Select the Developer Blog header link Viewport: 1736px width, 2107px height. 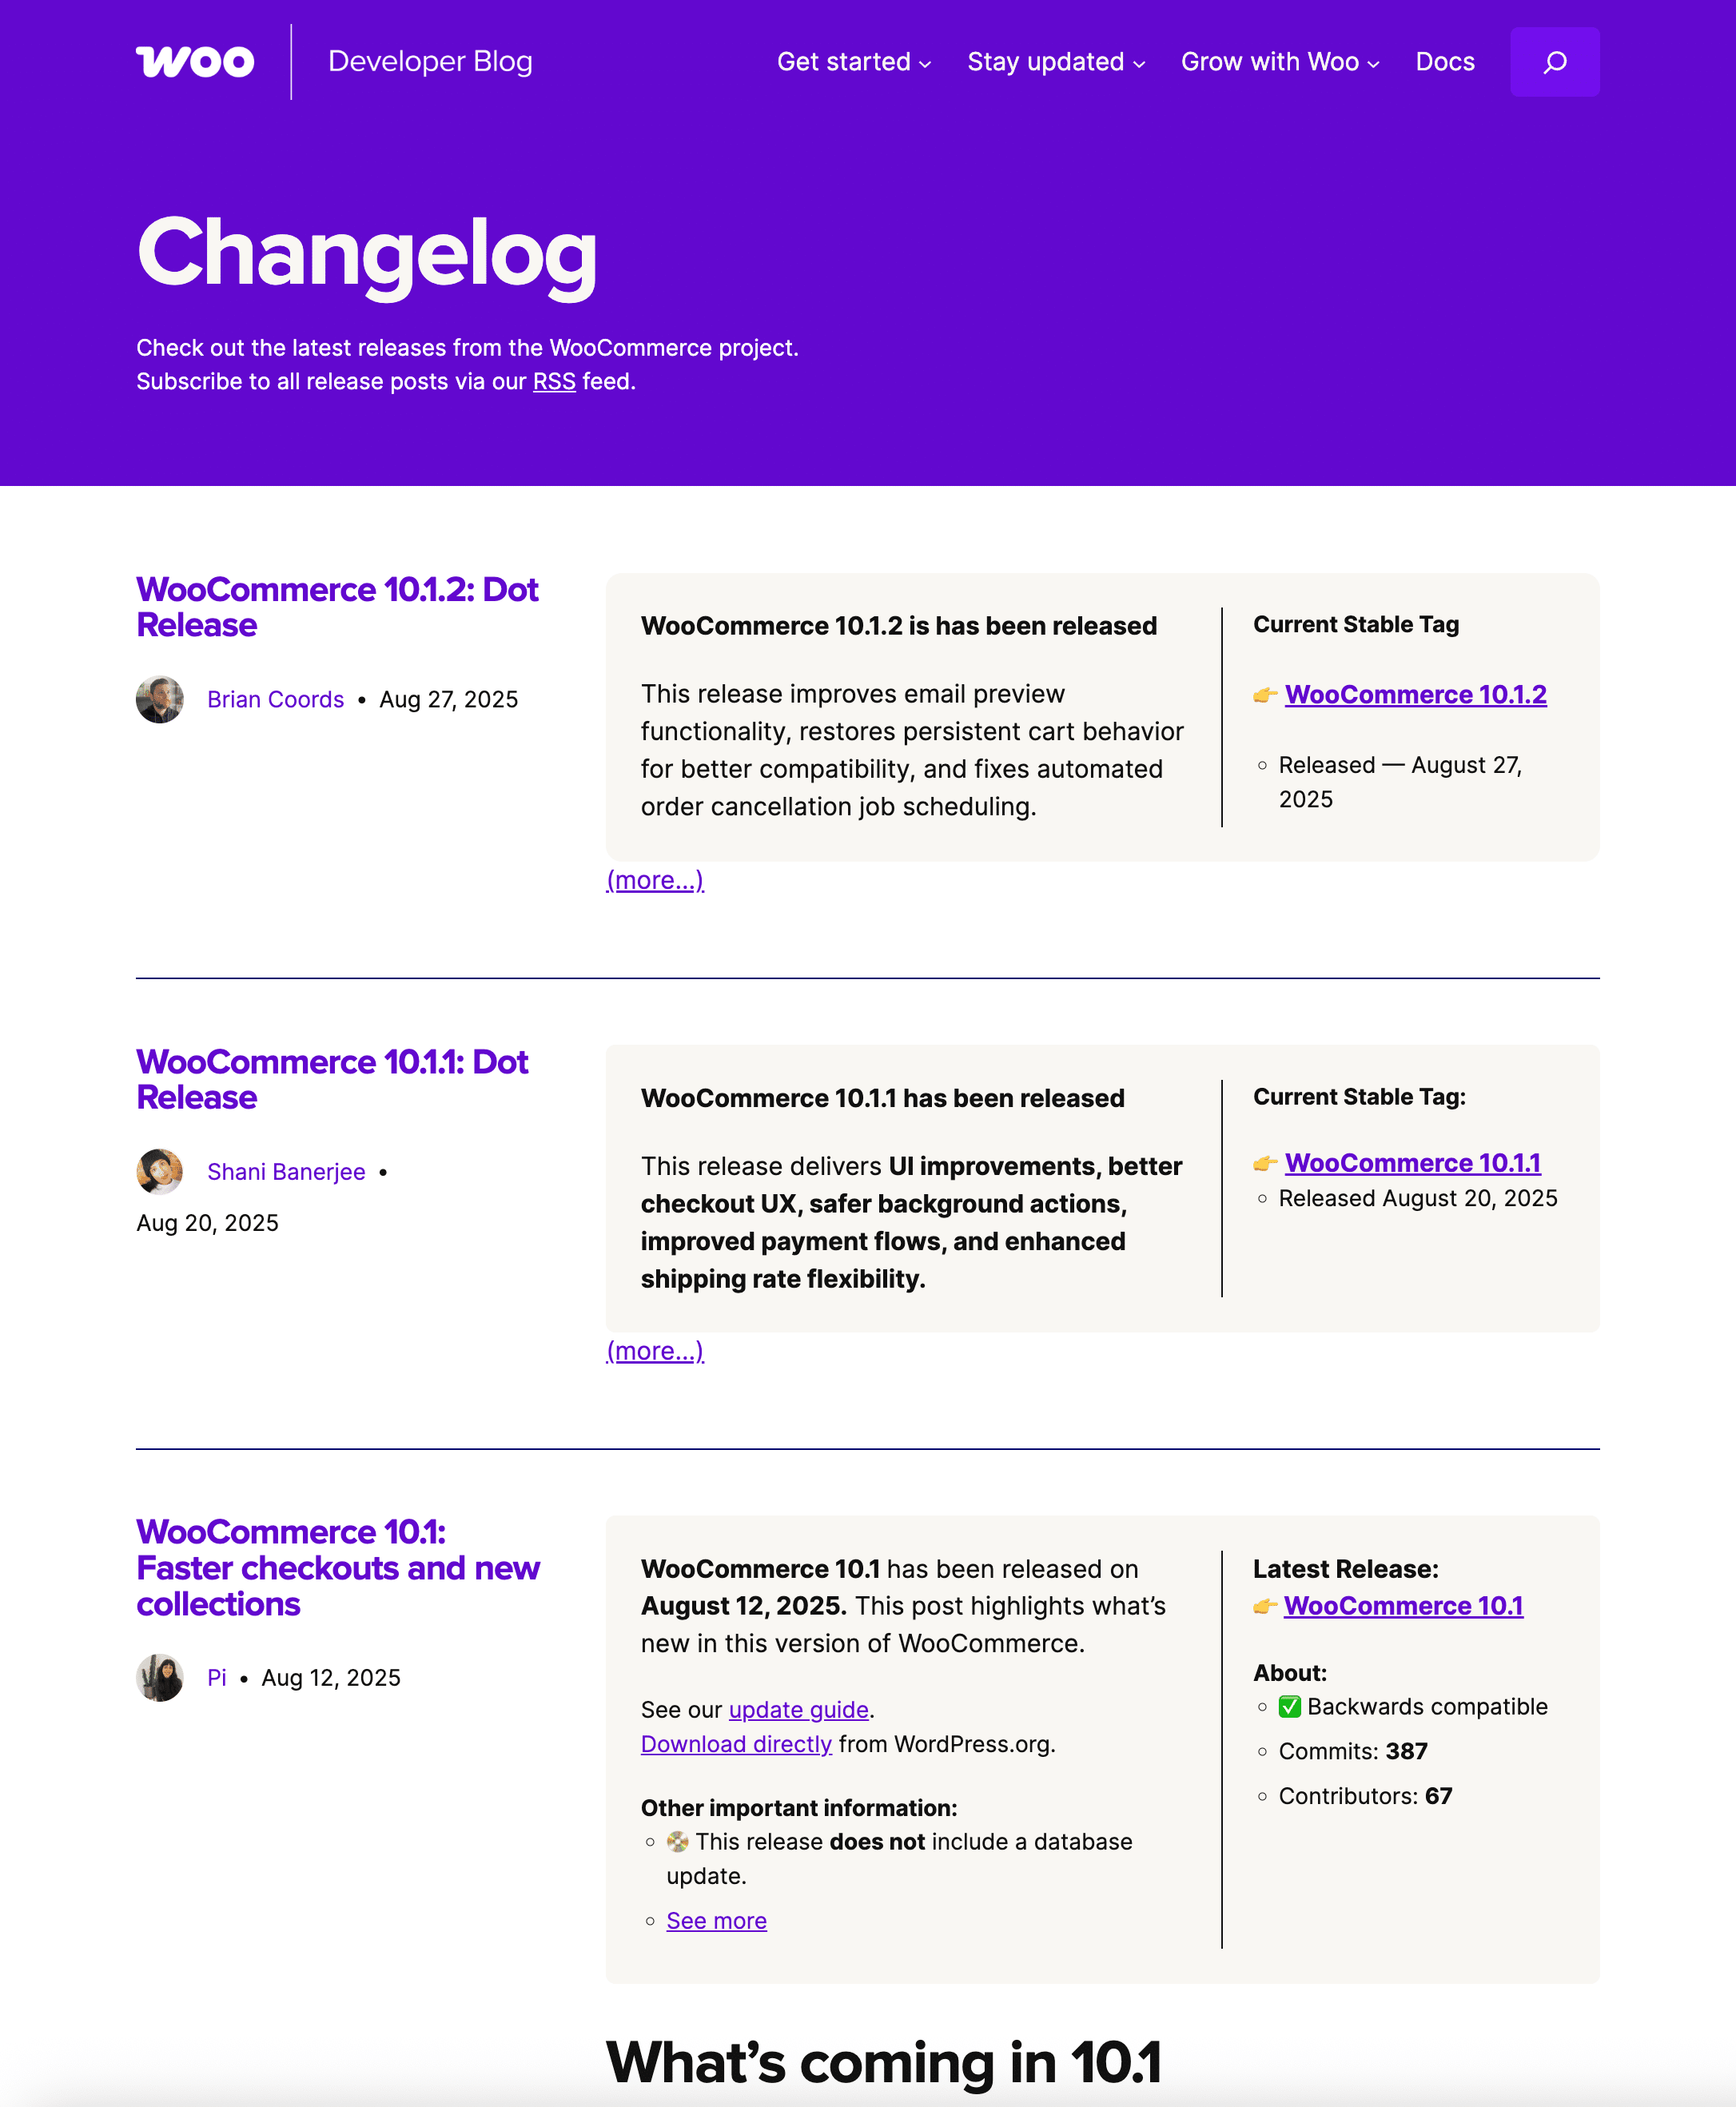(431, 61)
